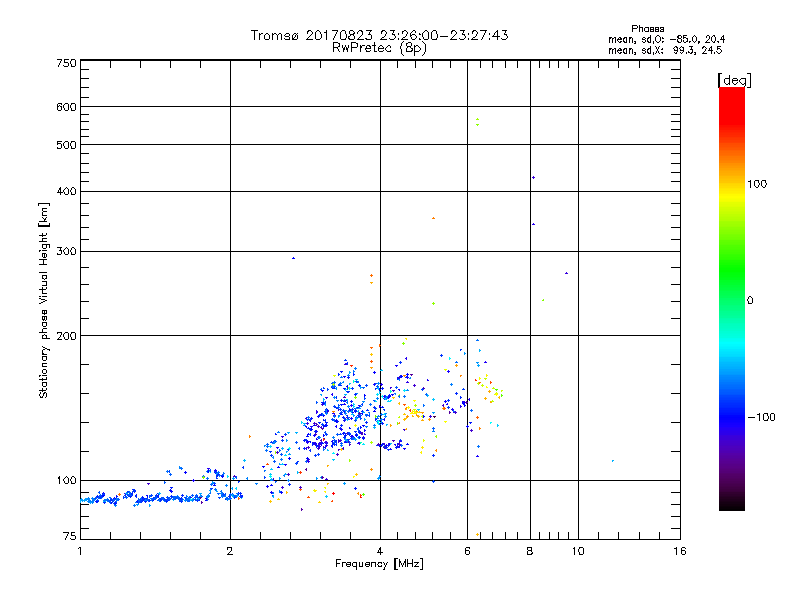
Task: Click the colorbar tick label "-100"
Action: pos(761,417)
